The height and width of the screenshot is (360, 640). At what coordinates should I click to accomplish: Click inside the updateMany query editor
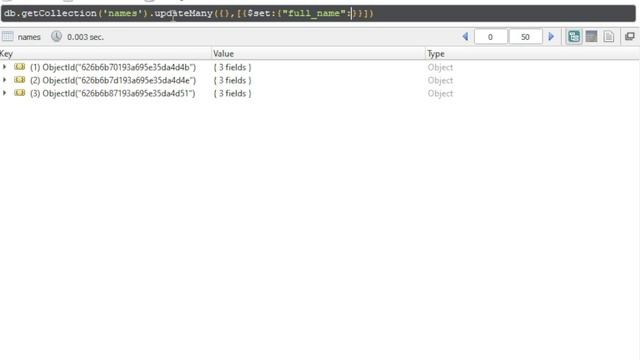tap(318, 13)
